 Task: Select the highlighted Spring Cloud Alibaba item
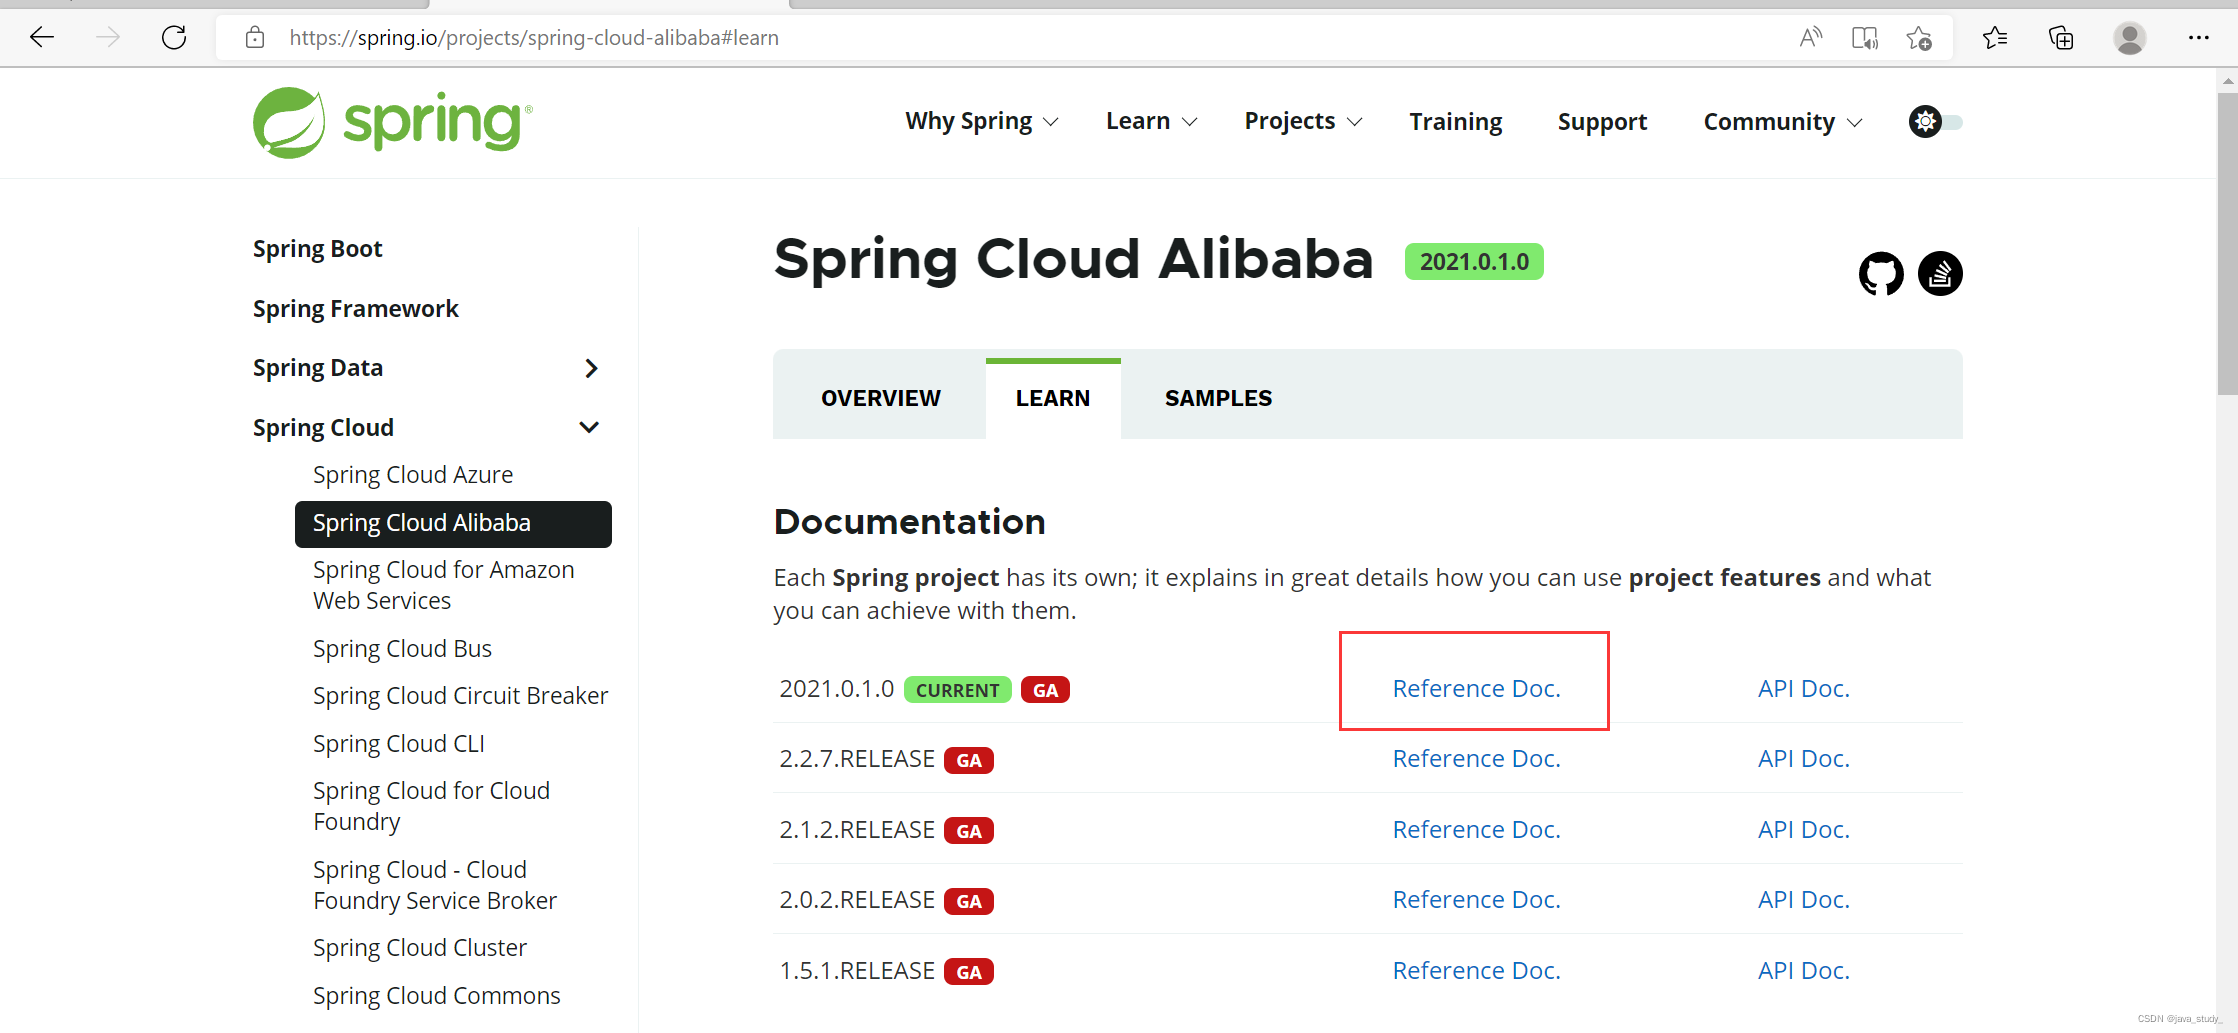tap(453, 524)
